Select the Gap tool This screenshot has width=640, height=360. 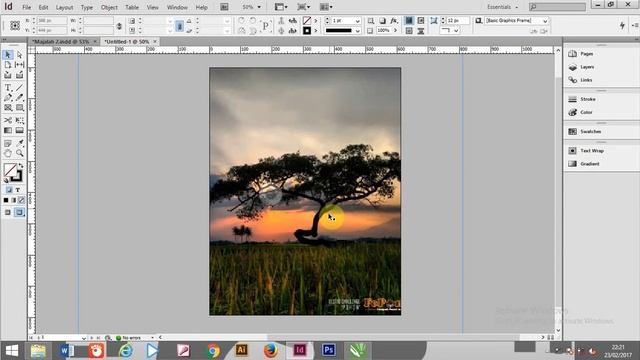pyautogui.click(x=19, y=65)
